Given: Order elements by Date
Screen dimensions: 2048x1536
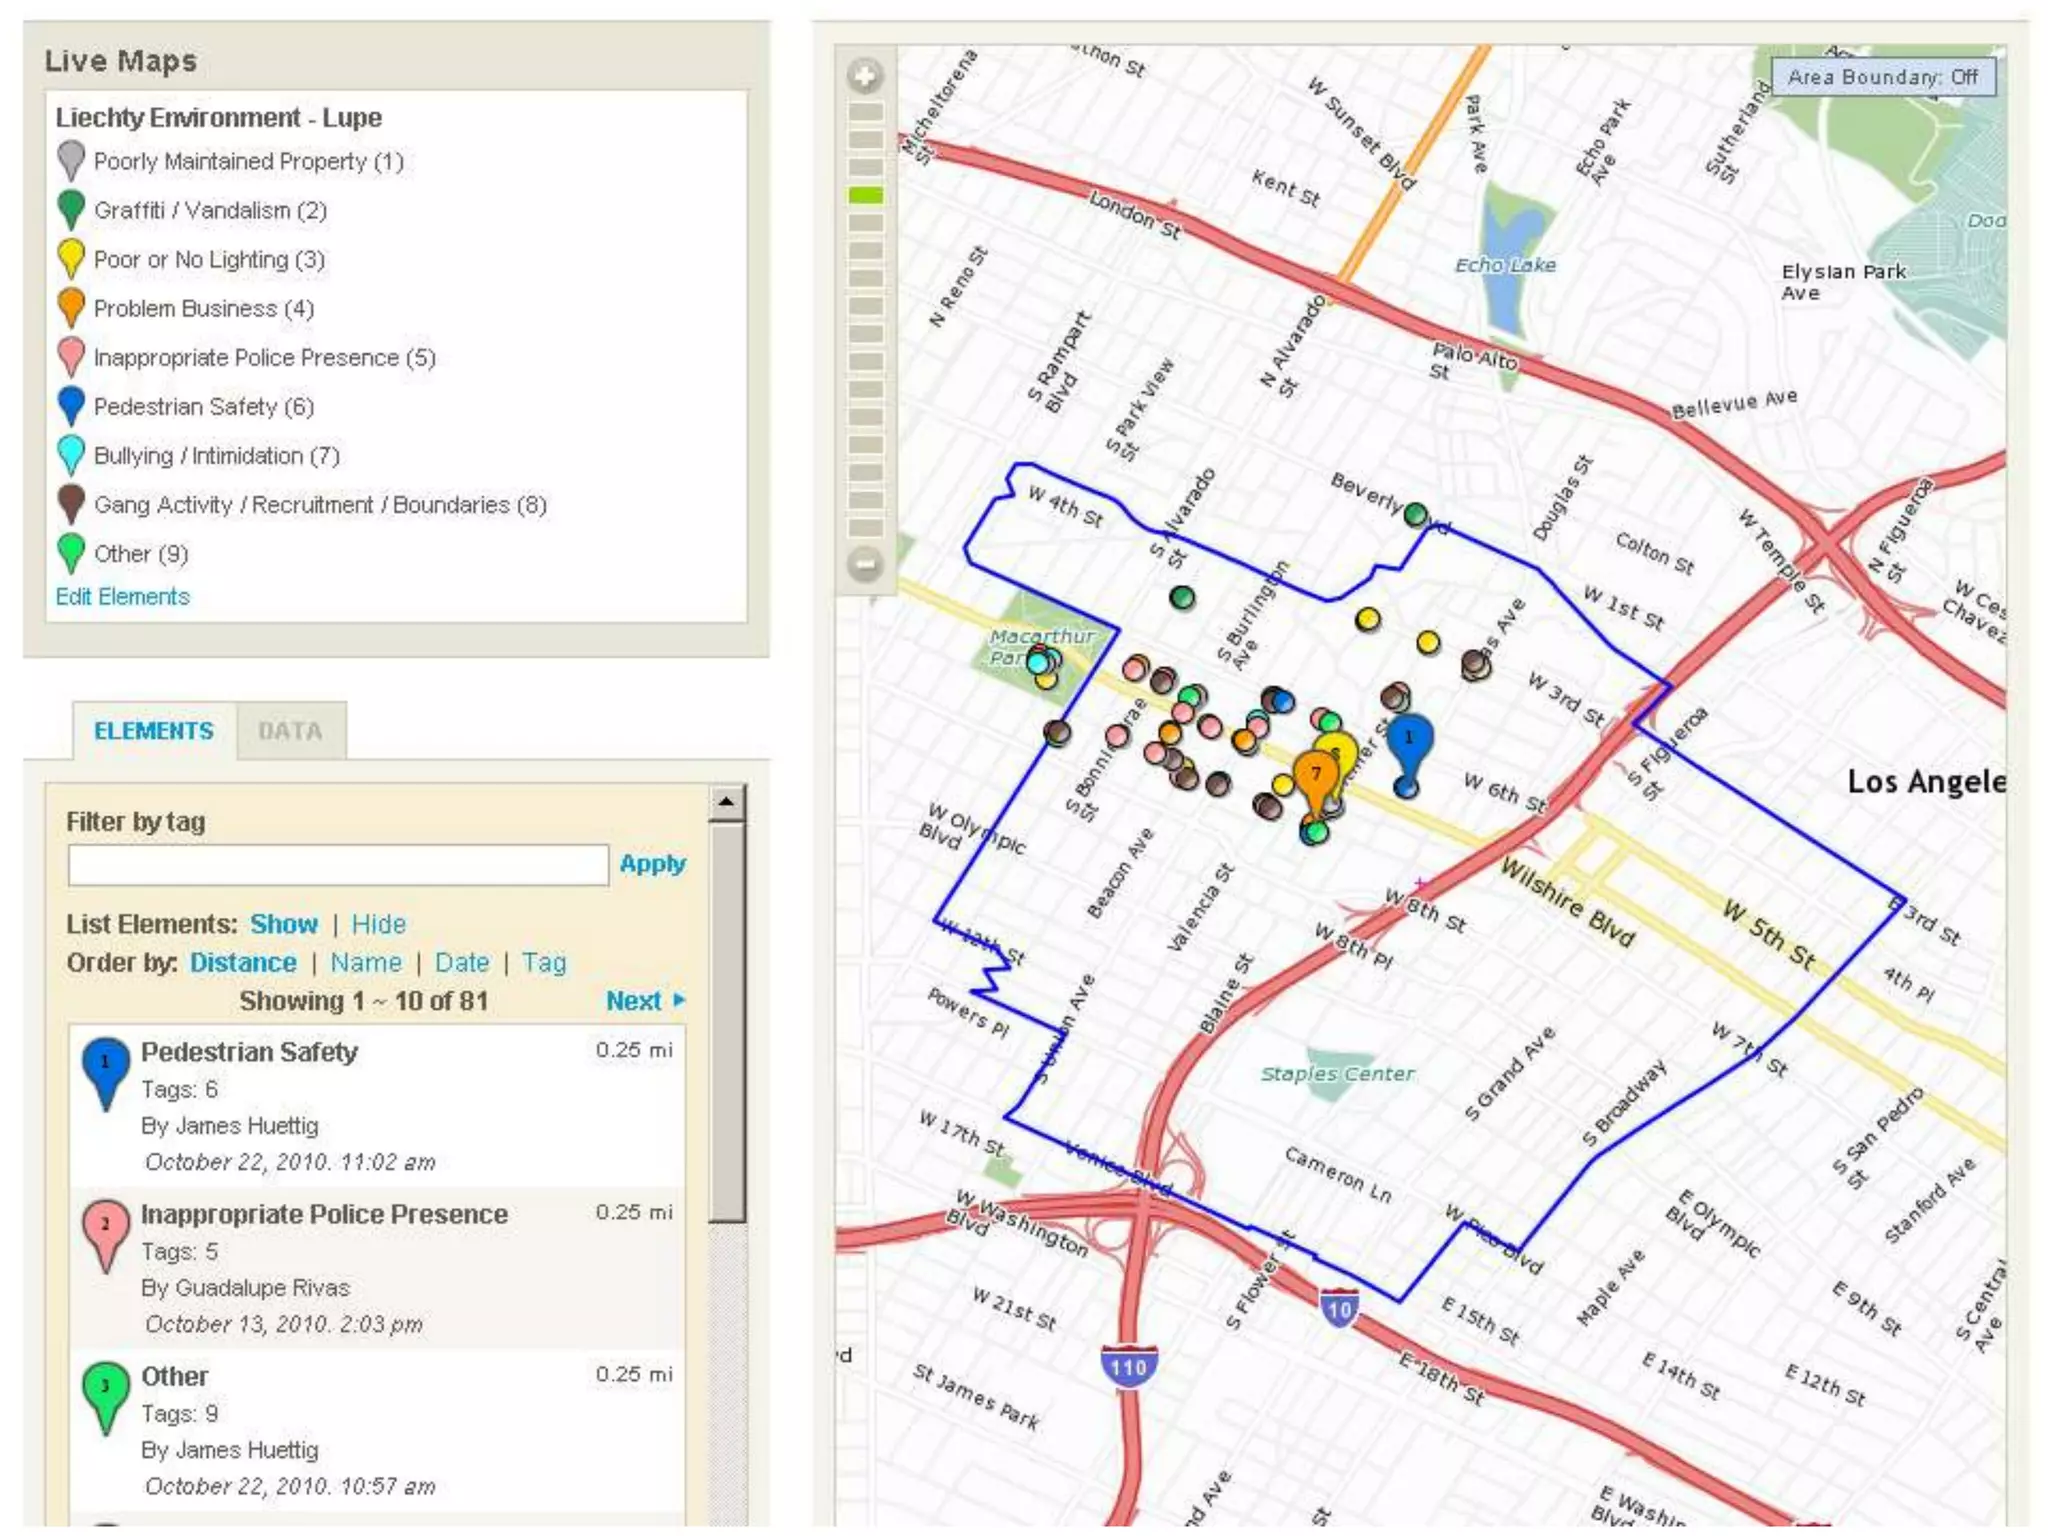Looking at the screenshot, I should (462, 962).
